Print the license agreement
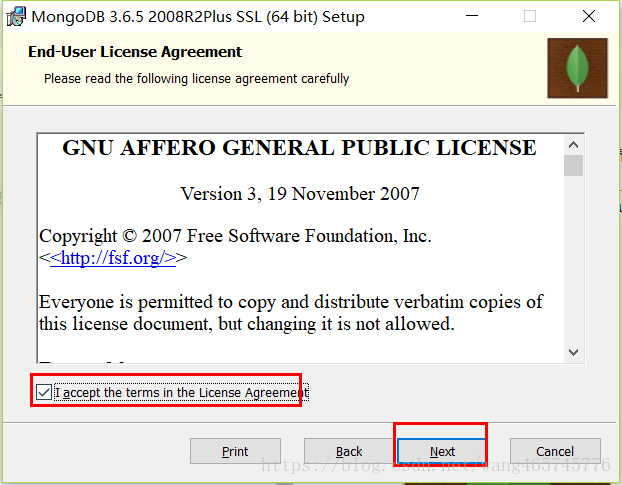622x485 pixels. tap(235, 451)
